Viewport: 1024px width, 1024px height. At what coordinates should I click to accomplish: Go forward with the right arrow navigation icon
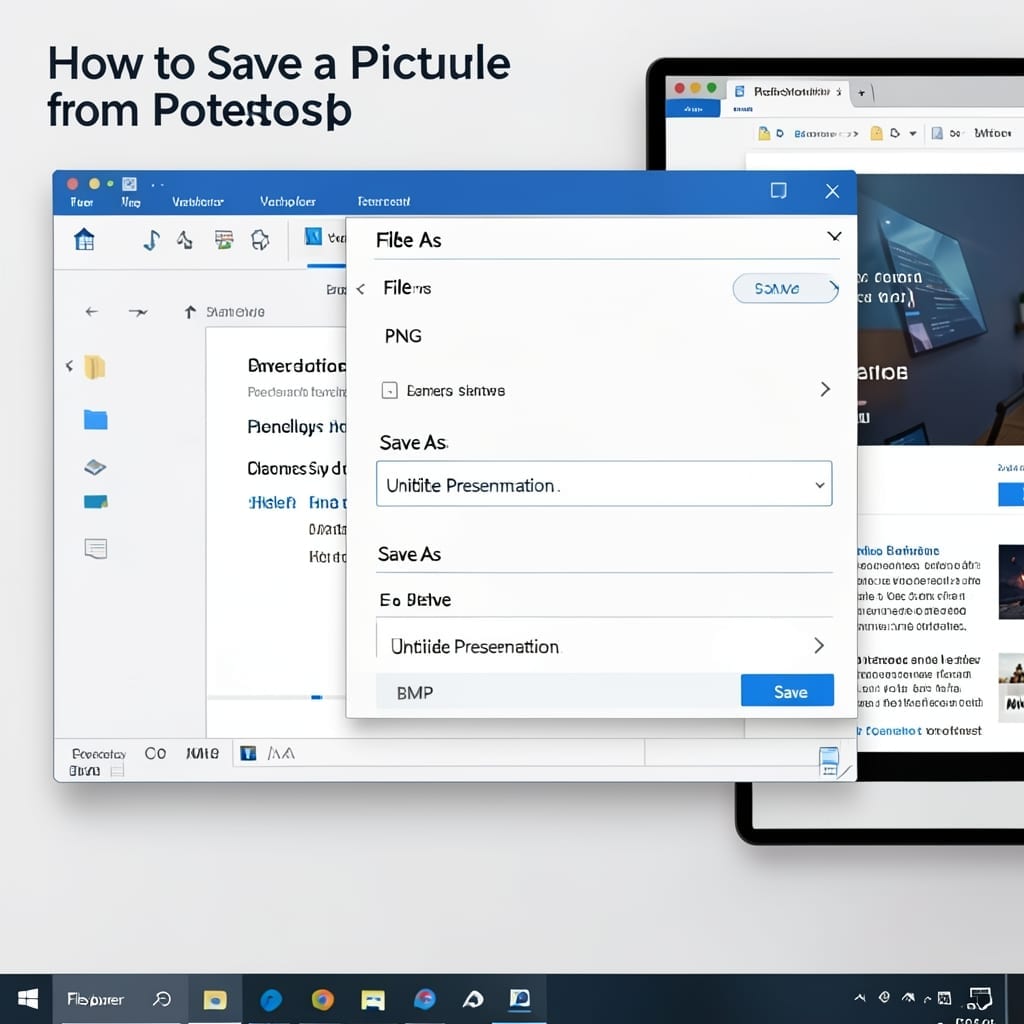click(x=138, y=312)
